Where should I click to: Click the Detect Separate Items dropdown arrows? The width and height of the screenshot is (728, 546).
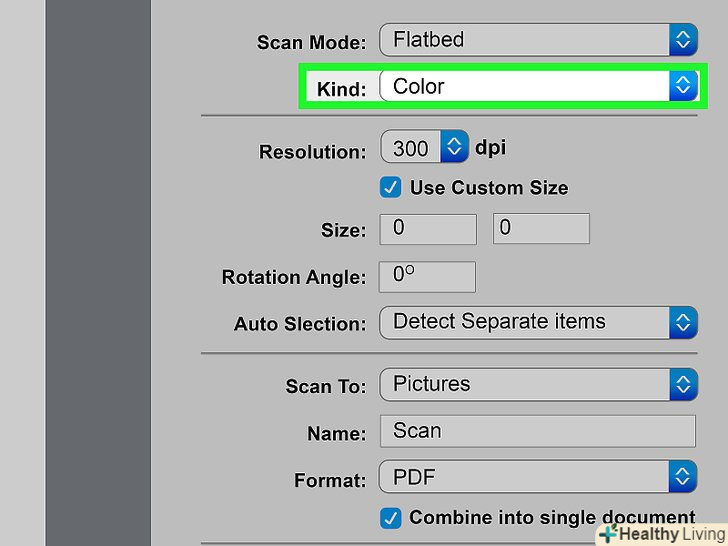tap(683, 322)
